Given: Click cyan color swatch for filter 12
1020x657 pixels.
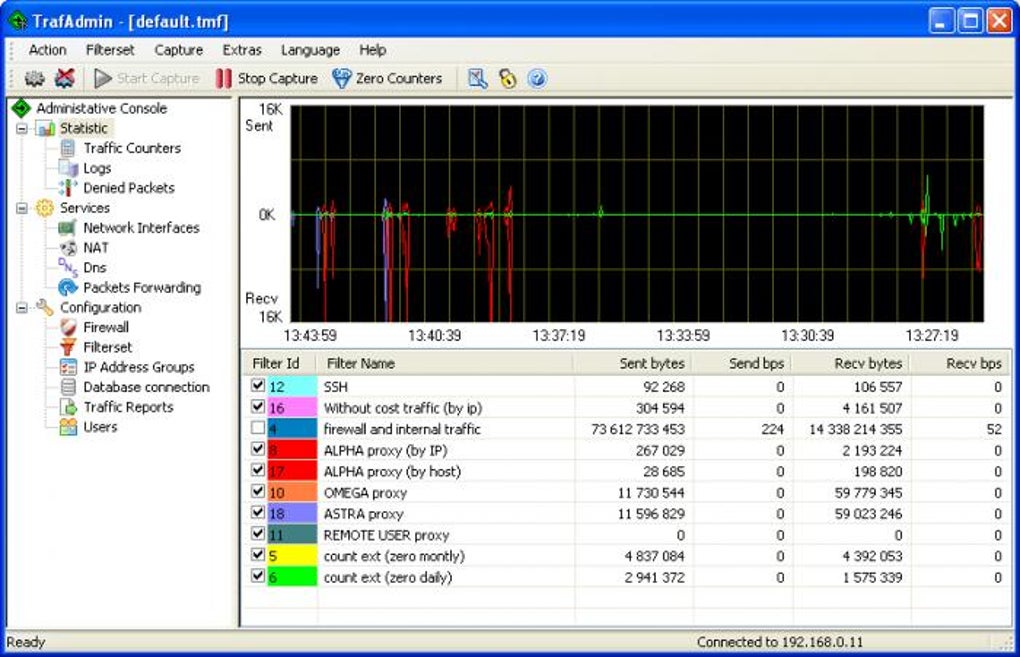Looking at the screenshot, I should coord(292,386).
